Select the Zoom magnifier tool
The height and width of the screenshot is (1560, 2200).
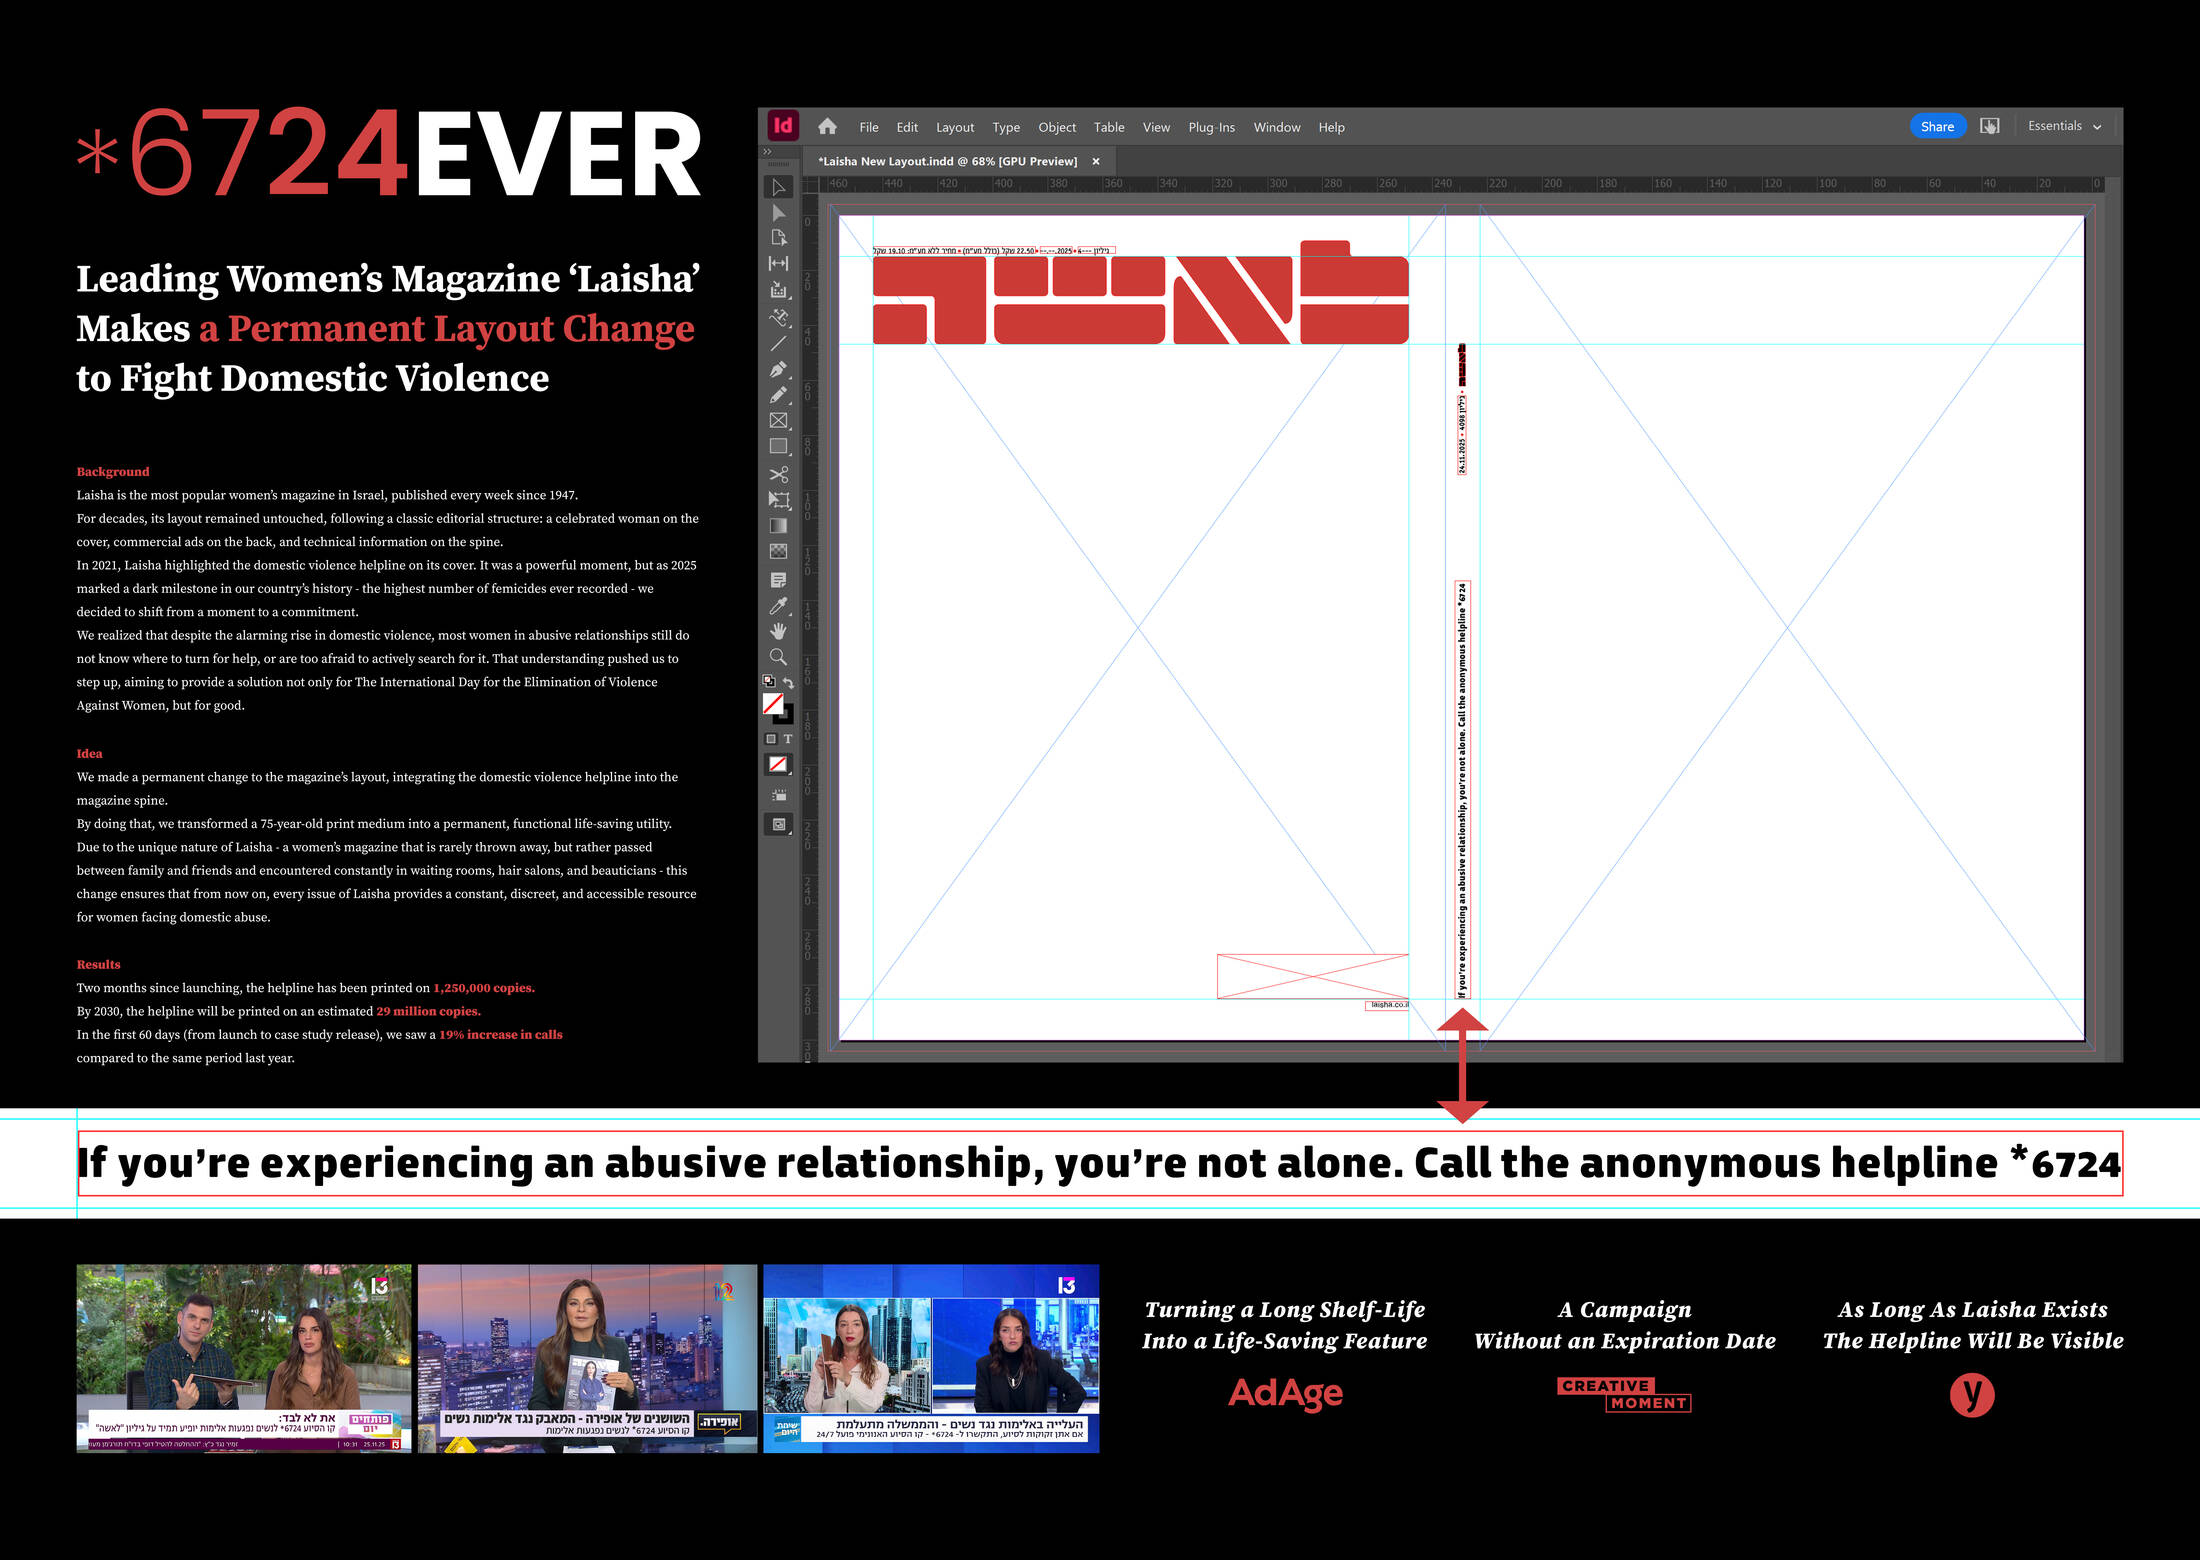point(778,657)
